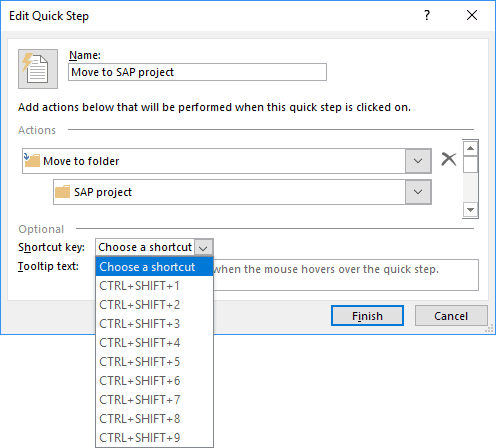Click the Tooltip text label
This screenshot has height=448, width=496.
click(48, 266)
